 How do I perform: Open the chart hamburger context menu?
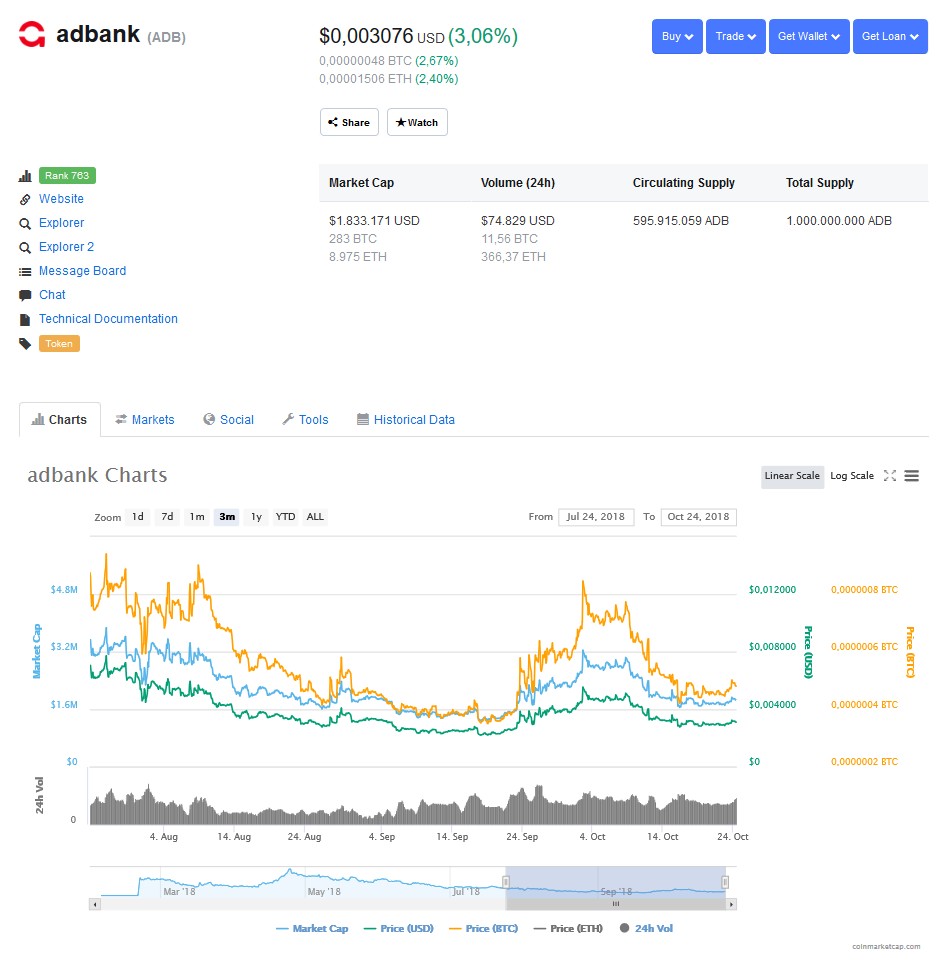(x=911, y=476)
